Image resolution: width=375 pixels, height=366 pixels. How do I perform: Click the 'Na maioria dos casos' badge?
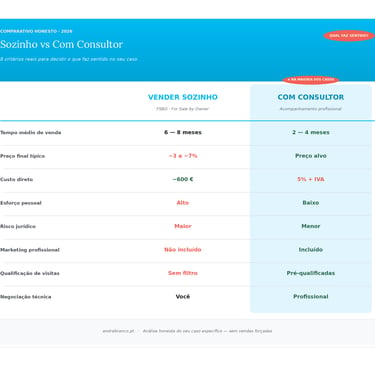click(311, 80)
